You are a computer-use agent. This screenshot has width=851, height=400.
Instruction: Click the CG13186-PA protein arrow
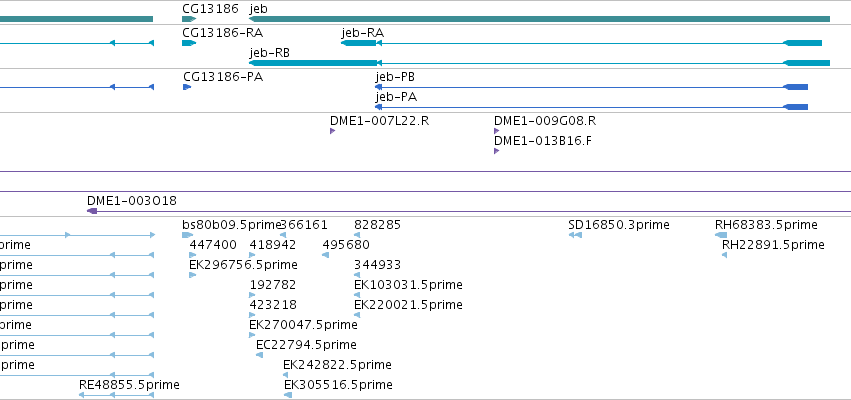187,87
